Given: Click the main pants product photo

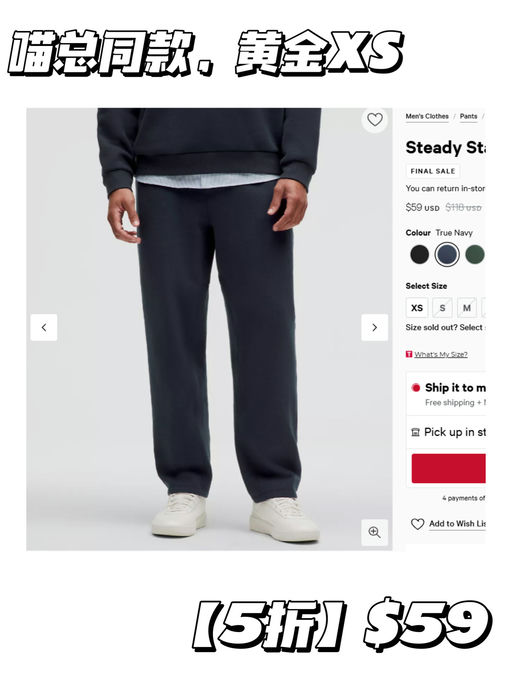Looking at the screenshot, I should click(x=209, y=329).
